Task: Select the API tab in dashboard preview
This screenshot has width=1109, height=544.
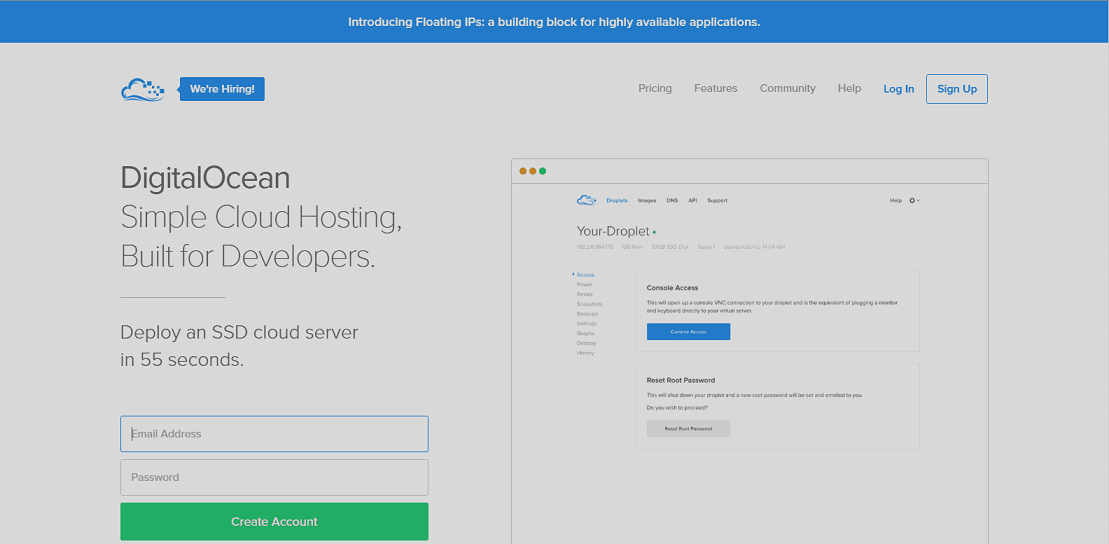Action: point(692,200)
